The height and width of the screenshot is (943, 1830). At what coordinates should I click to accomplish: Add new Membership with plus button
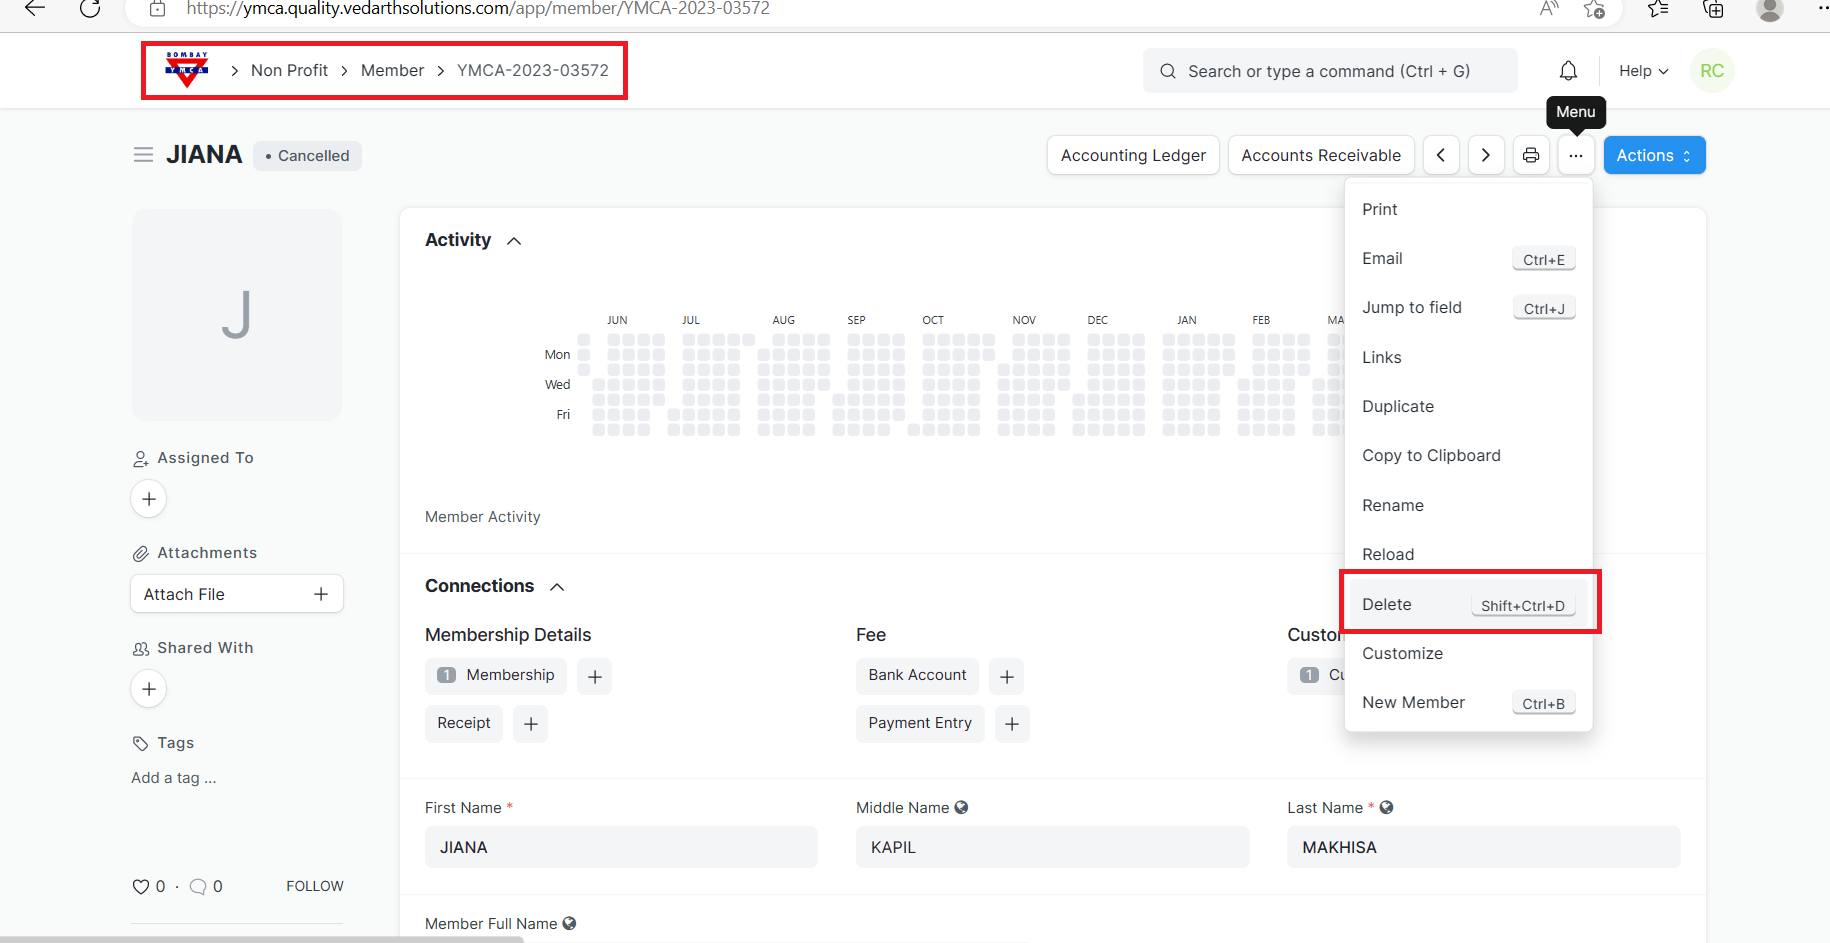point(595,677)
